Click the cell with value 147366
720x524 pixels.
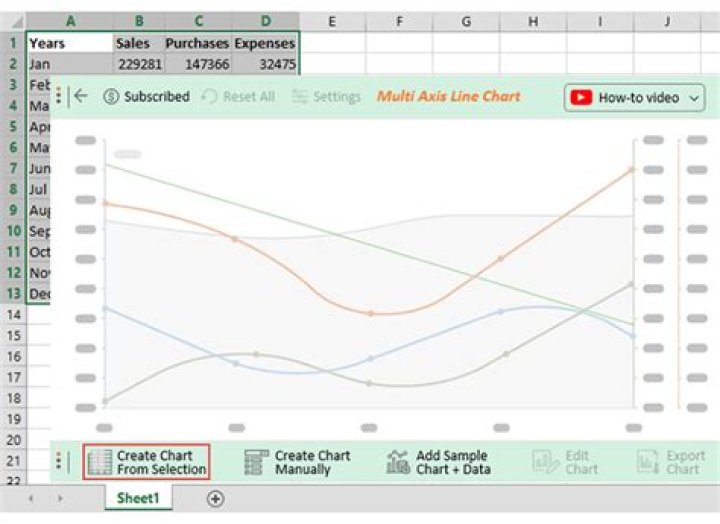(x=198, y=64)
